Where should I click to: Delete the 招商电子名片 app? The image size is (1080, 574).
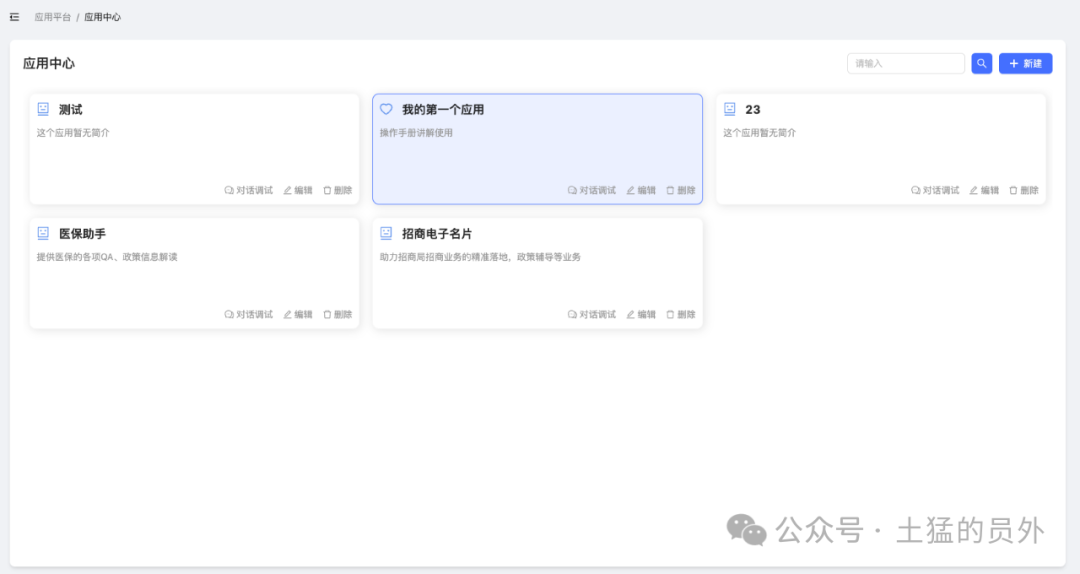click(x=681, y=314)
